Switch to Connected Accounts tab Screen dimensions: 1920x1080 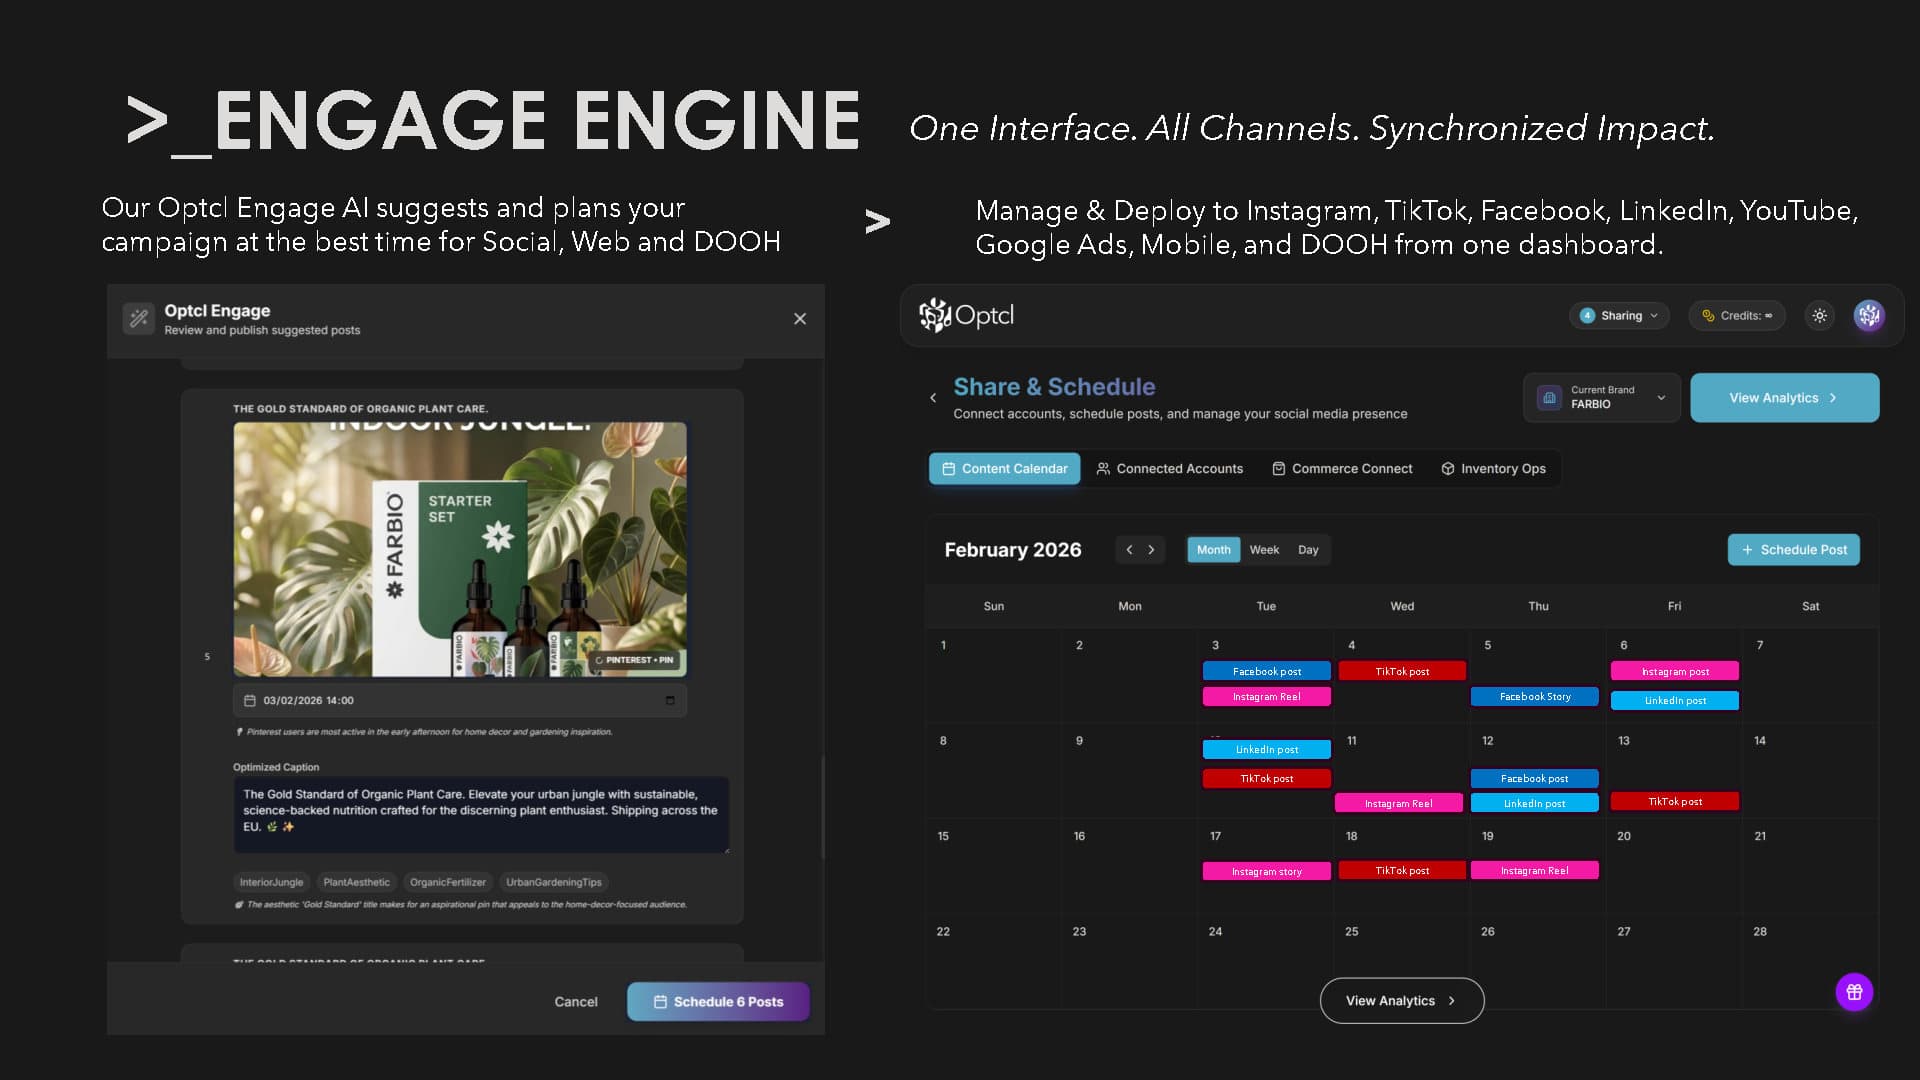click(1170, 469)
